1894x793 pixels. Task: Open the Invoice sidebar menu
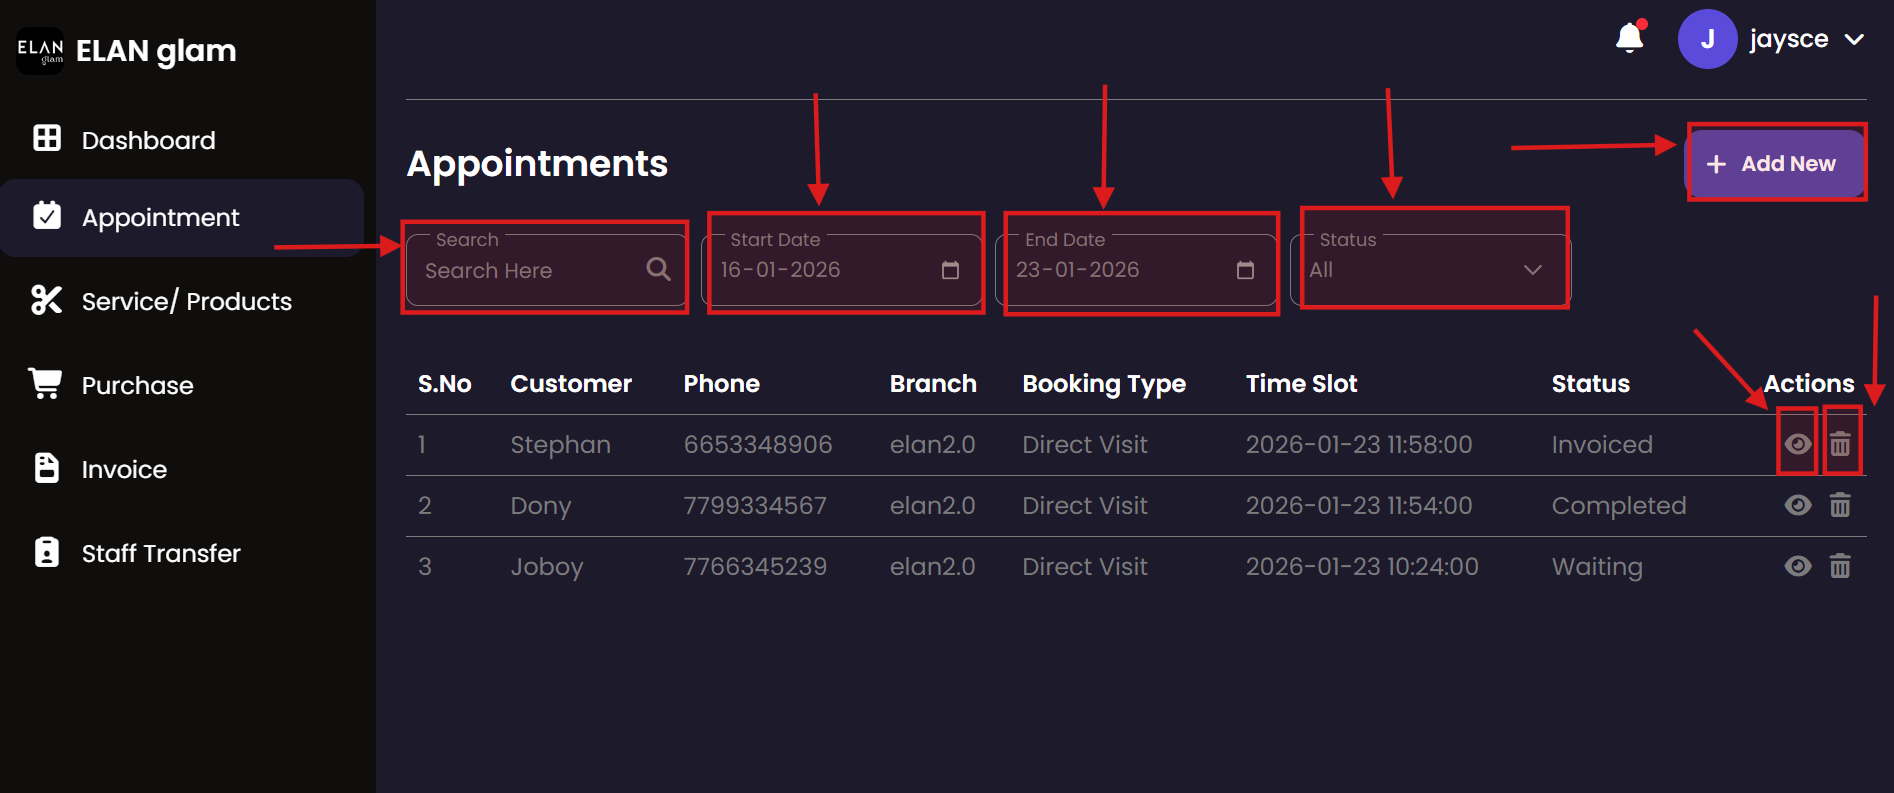pyautogui.click(x=124, y=469)
